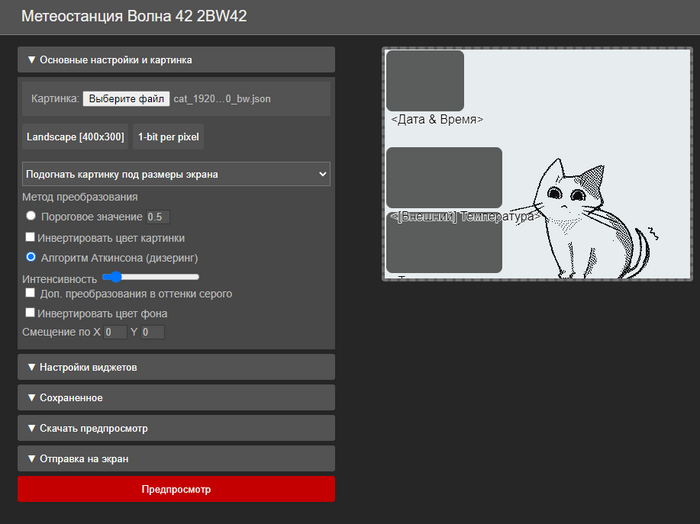The width and height of the screenshot is (700, 524).
Task: Check Доп. преобразования в оттенки серого
Action: pyautogui.click(x=31, y=294)
